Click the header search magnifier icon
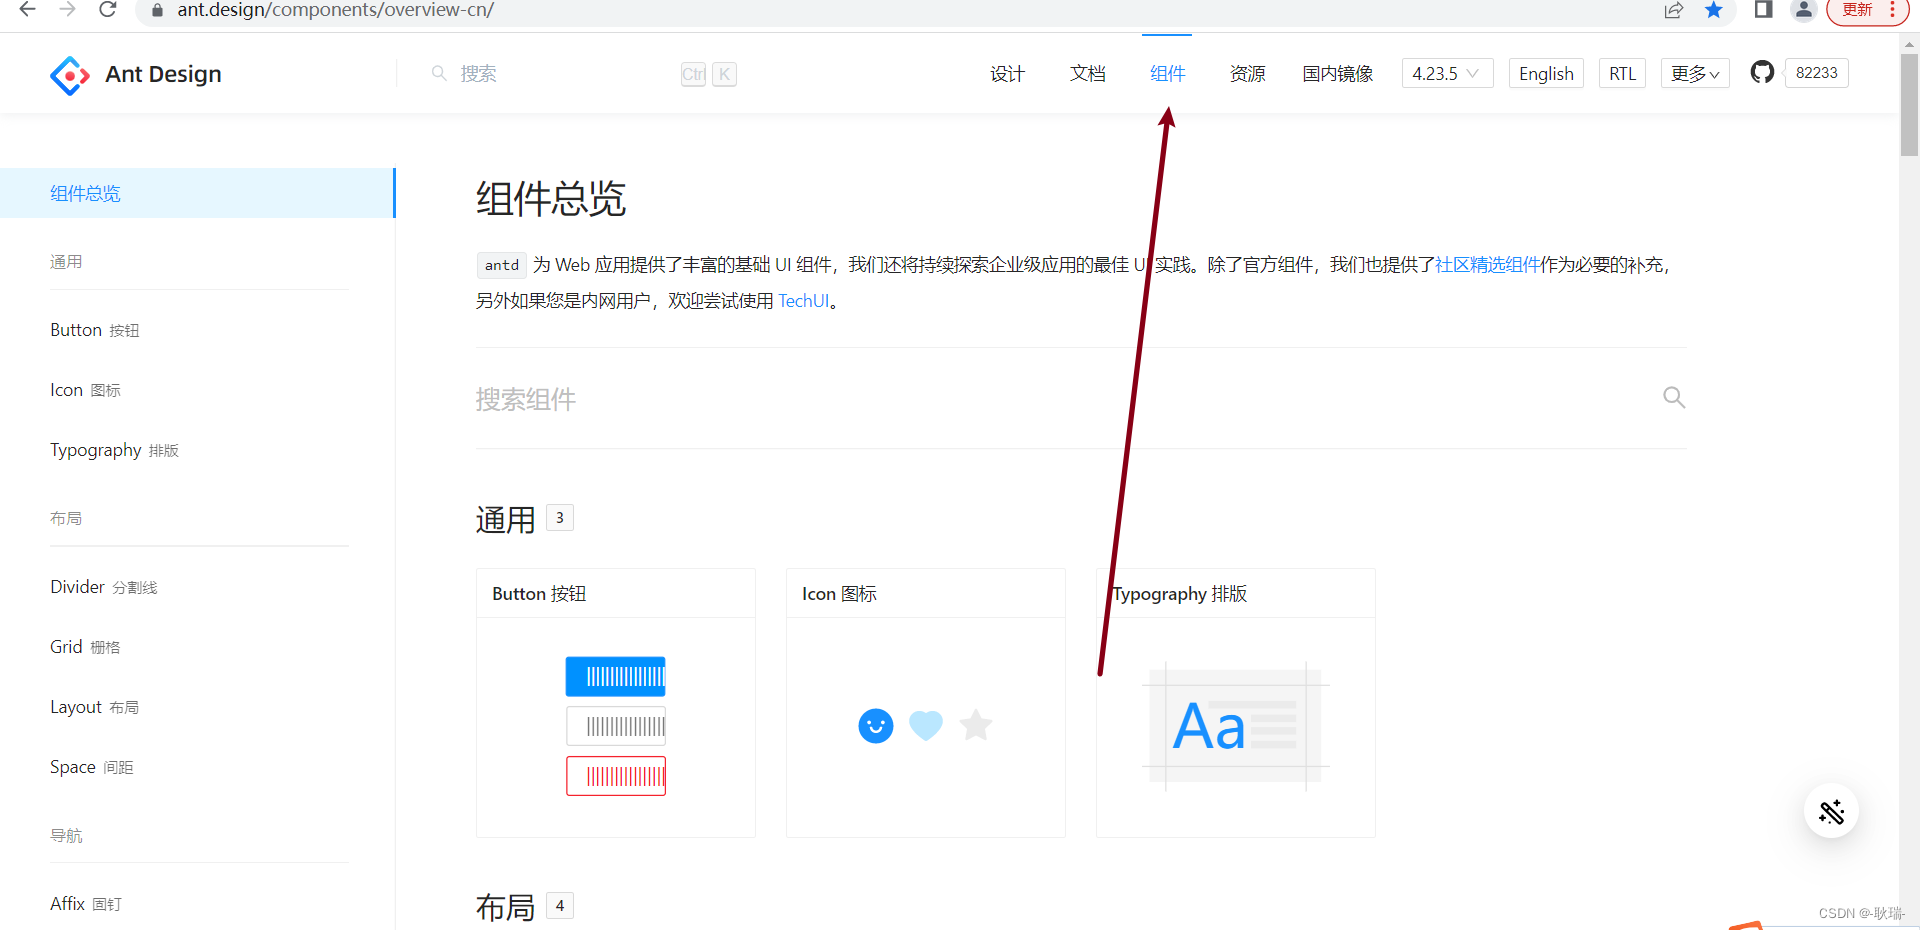 point(439,73)
